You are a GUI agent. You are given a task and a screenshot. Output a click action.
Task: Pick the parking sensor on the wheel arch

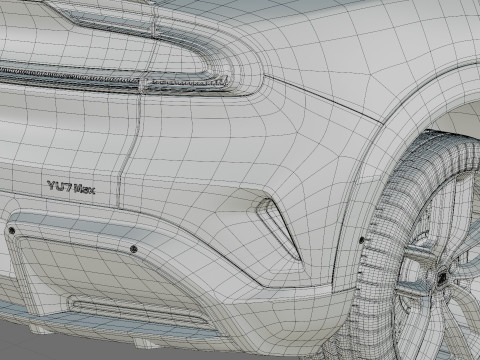point(361,239)
